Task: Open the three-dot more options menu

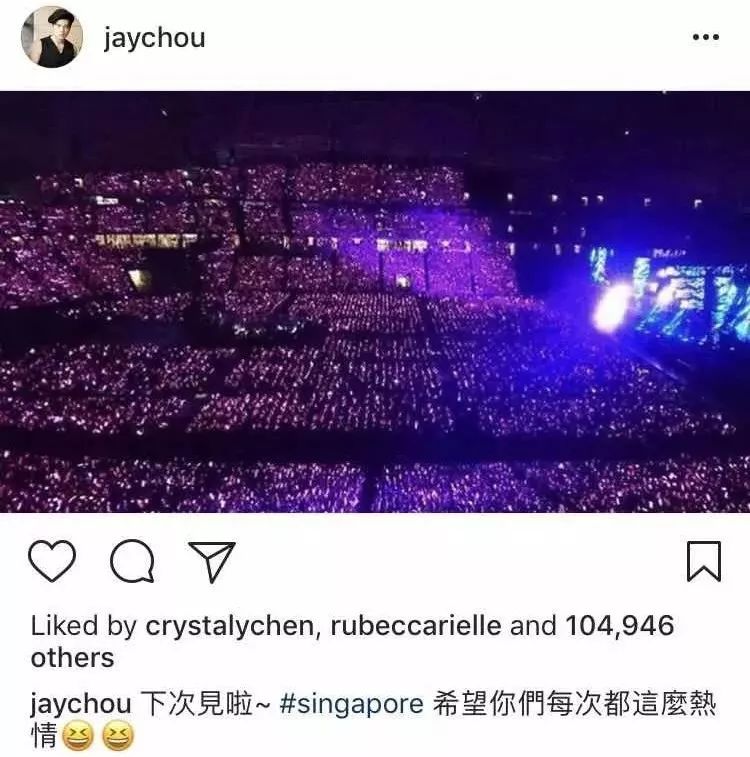Action: [x=706, y=37]
